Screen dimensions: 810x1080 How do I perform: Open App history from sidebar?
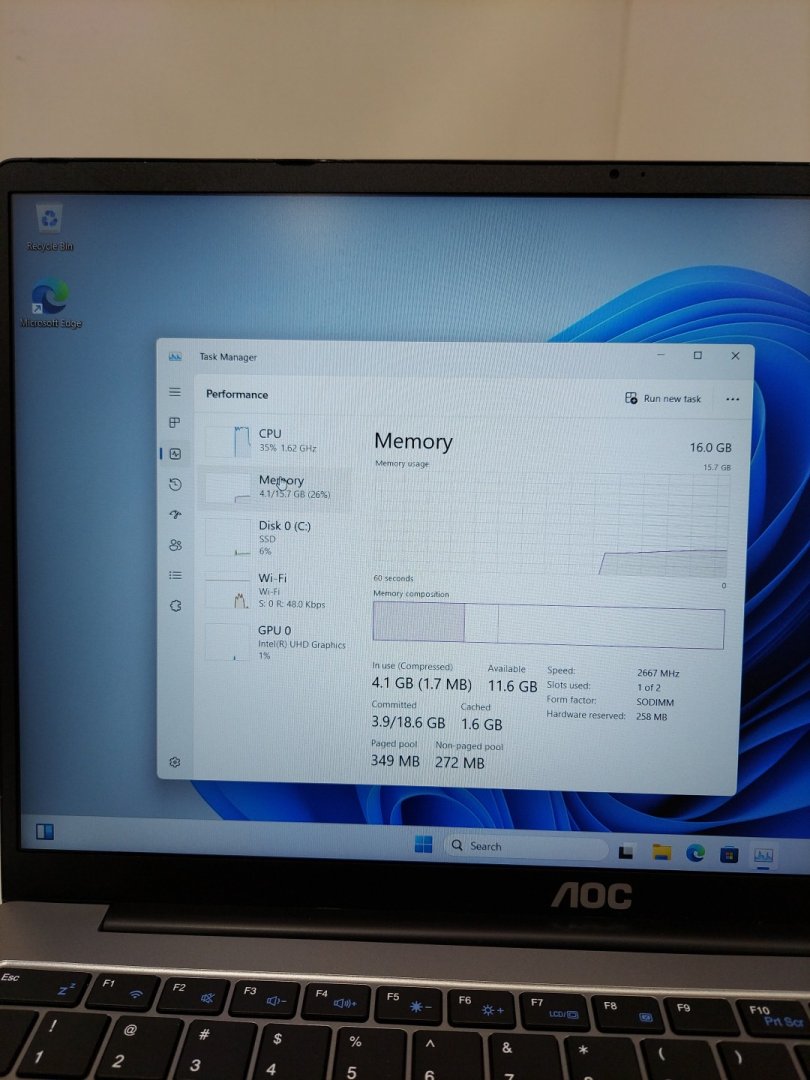(x=175, y=484)
